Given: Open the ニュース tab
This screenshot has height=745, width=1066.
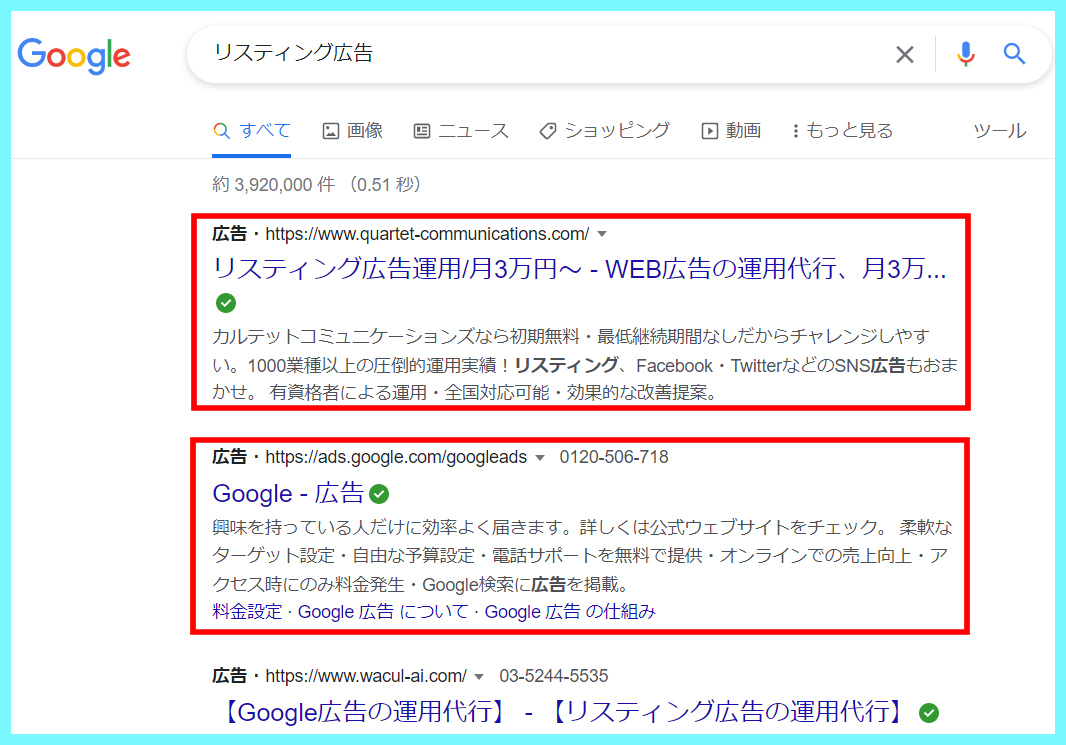Looking at the screenshot, I should coord(461,131).
